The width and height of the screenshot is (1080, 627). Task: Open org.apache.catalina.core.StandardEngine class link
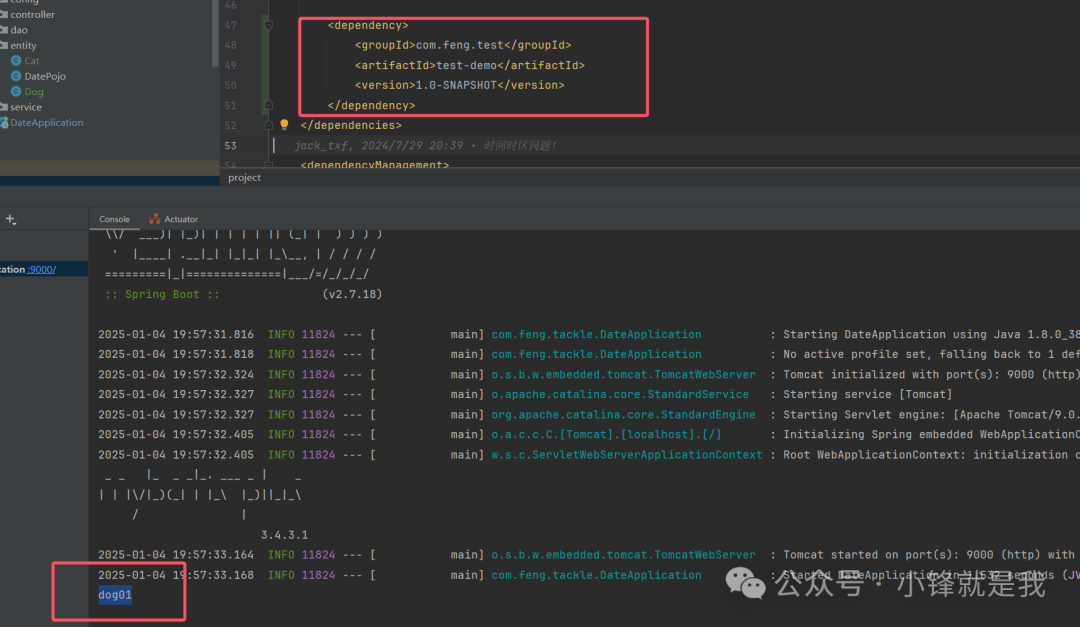coord(623,415)
